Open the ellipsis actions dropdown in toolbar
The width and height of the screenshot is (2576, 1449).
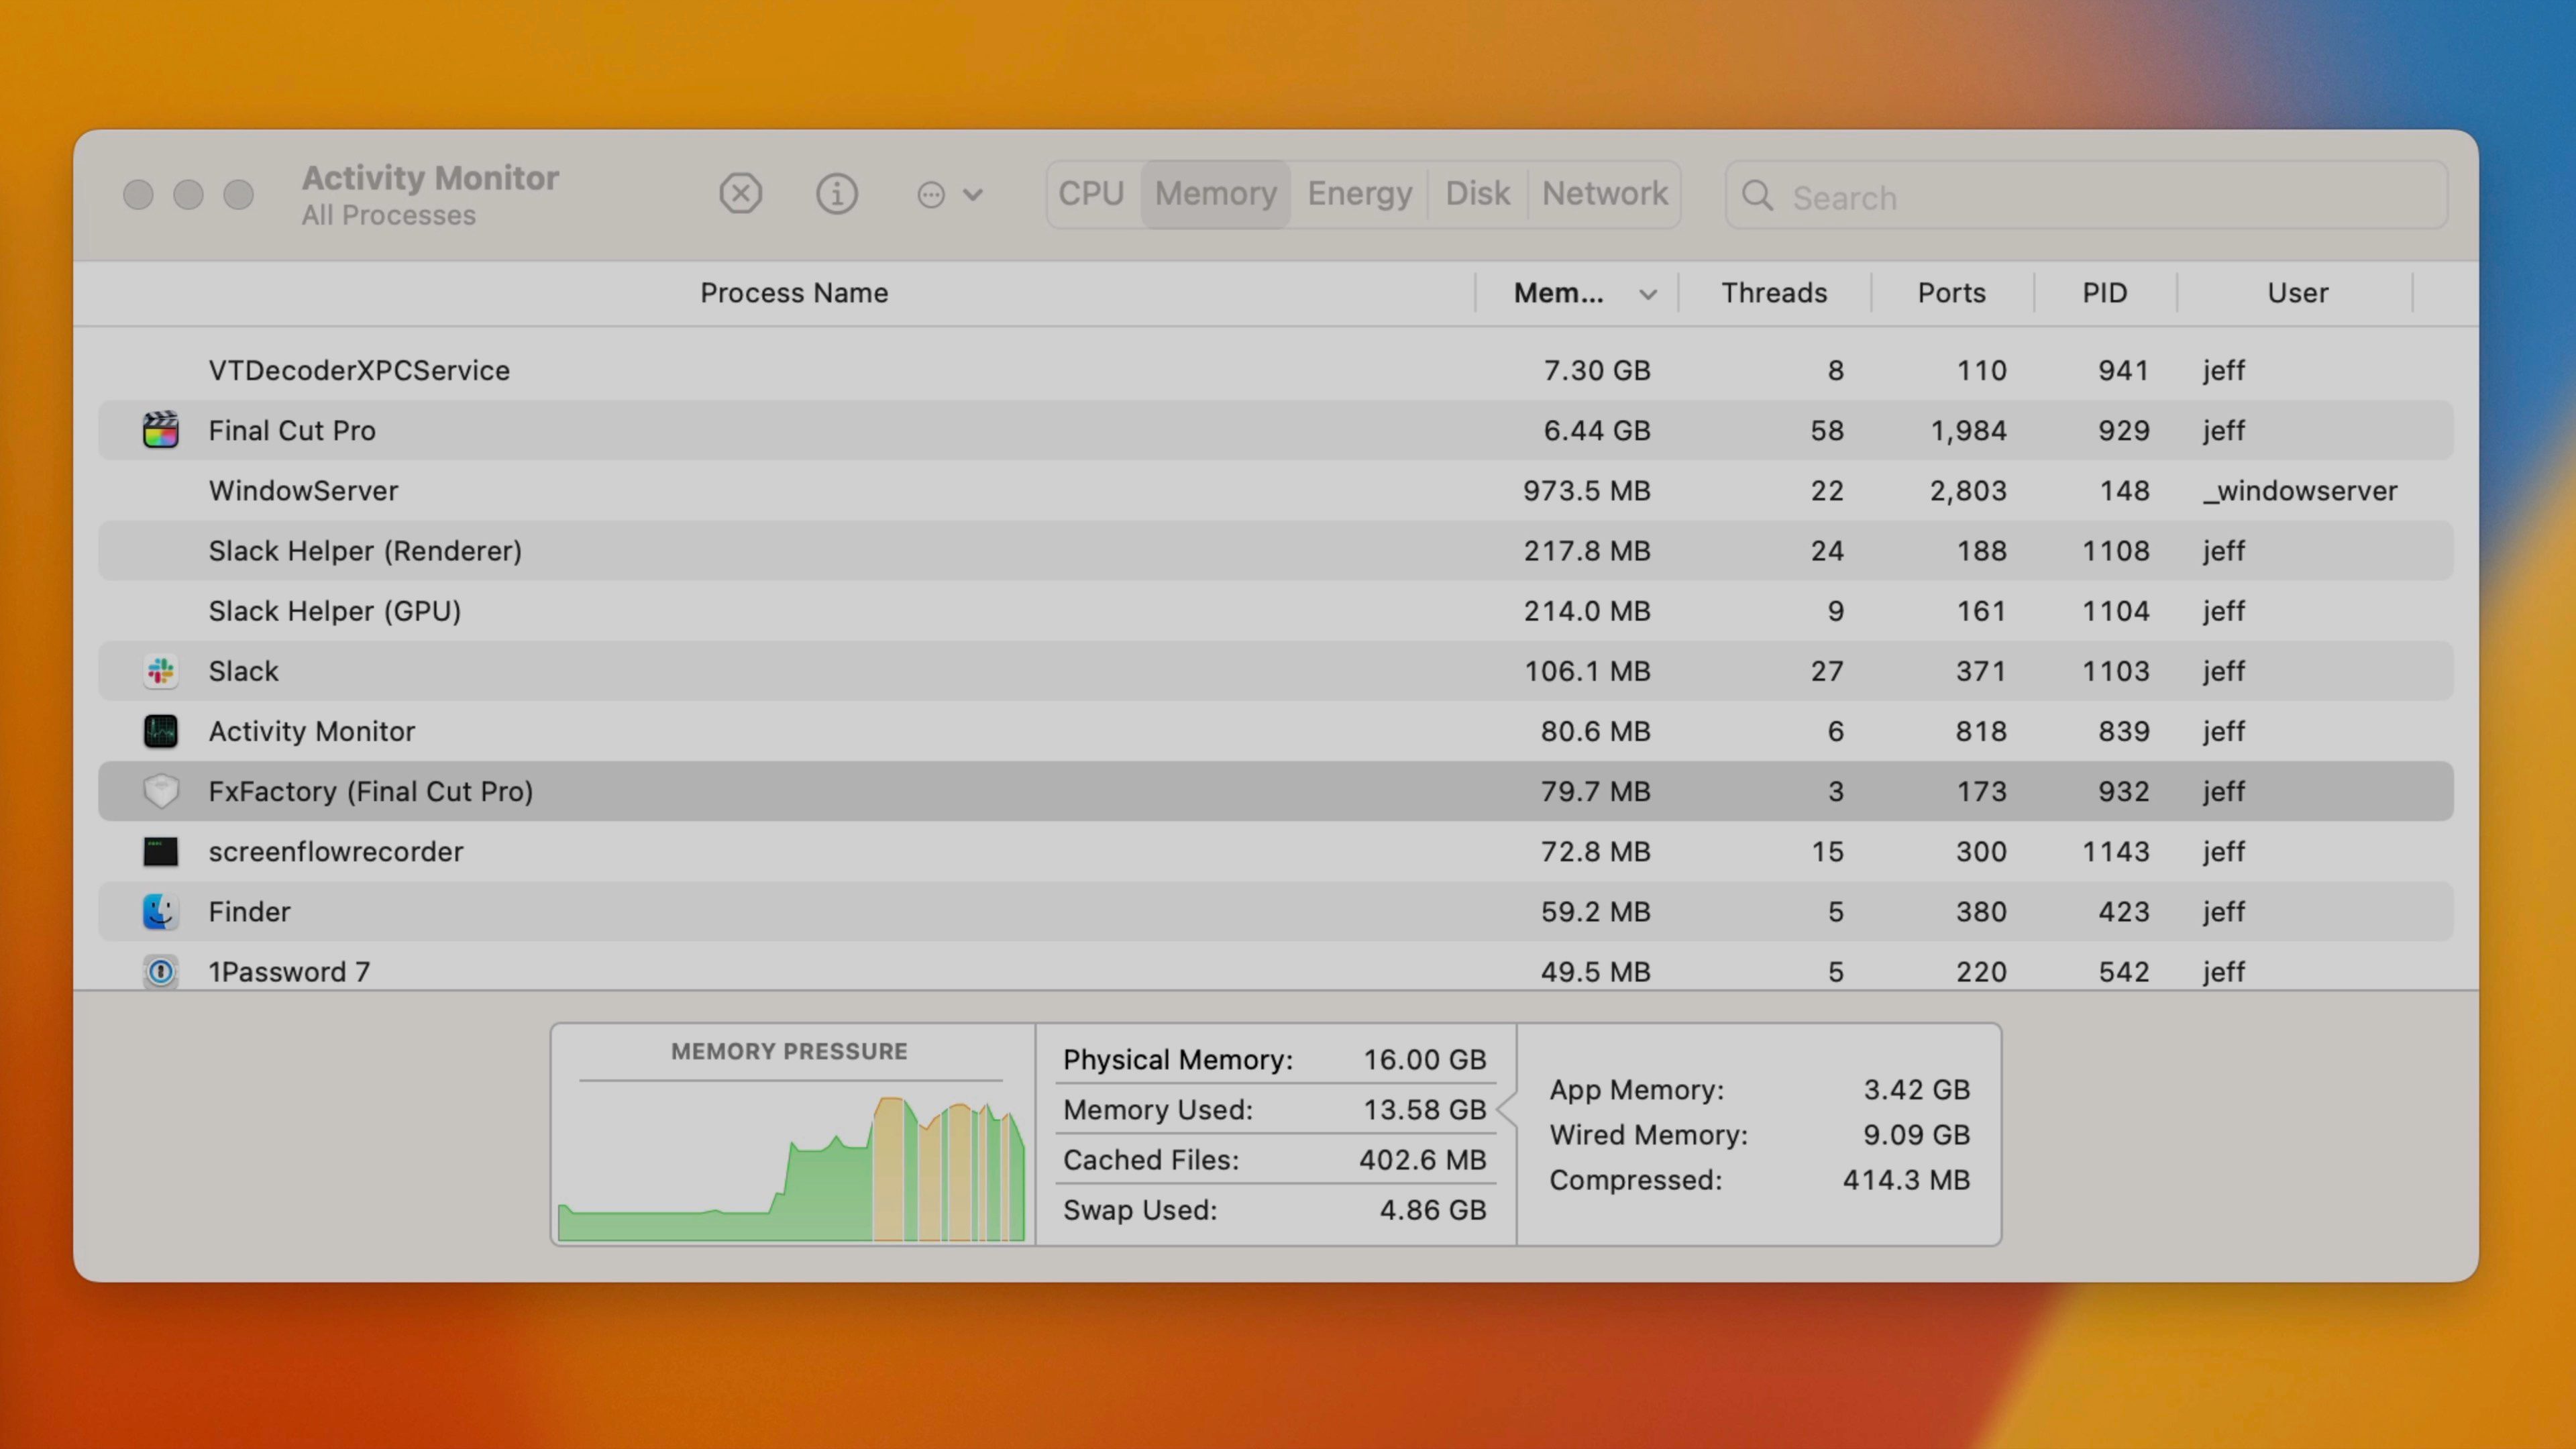tap(949, 194)
